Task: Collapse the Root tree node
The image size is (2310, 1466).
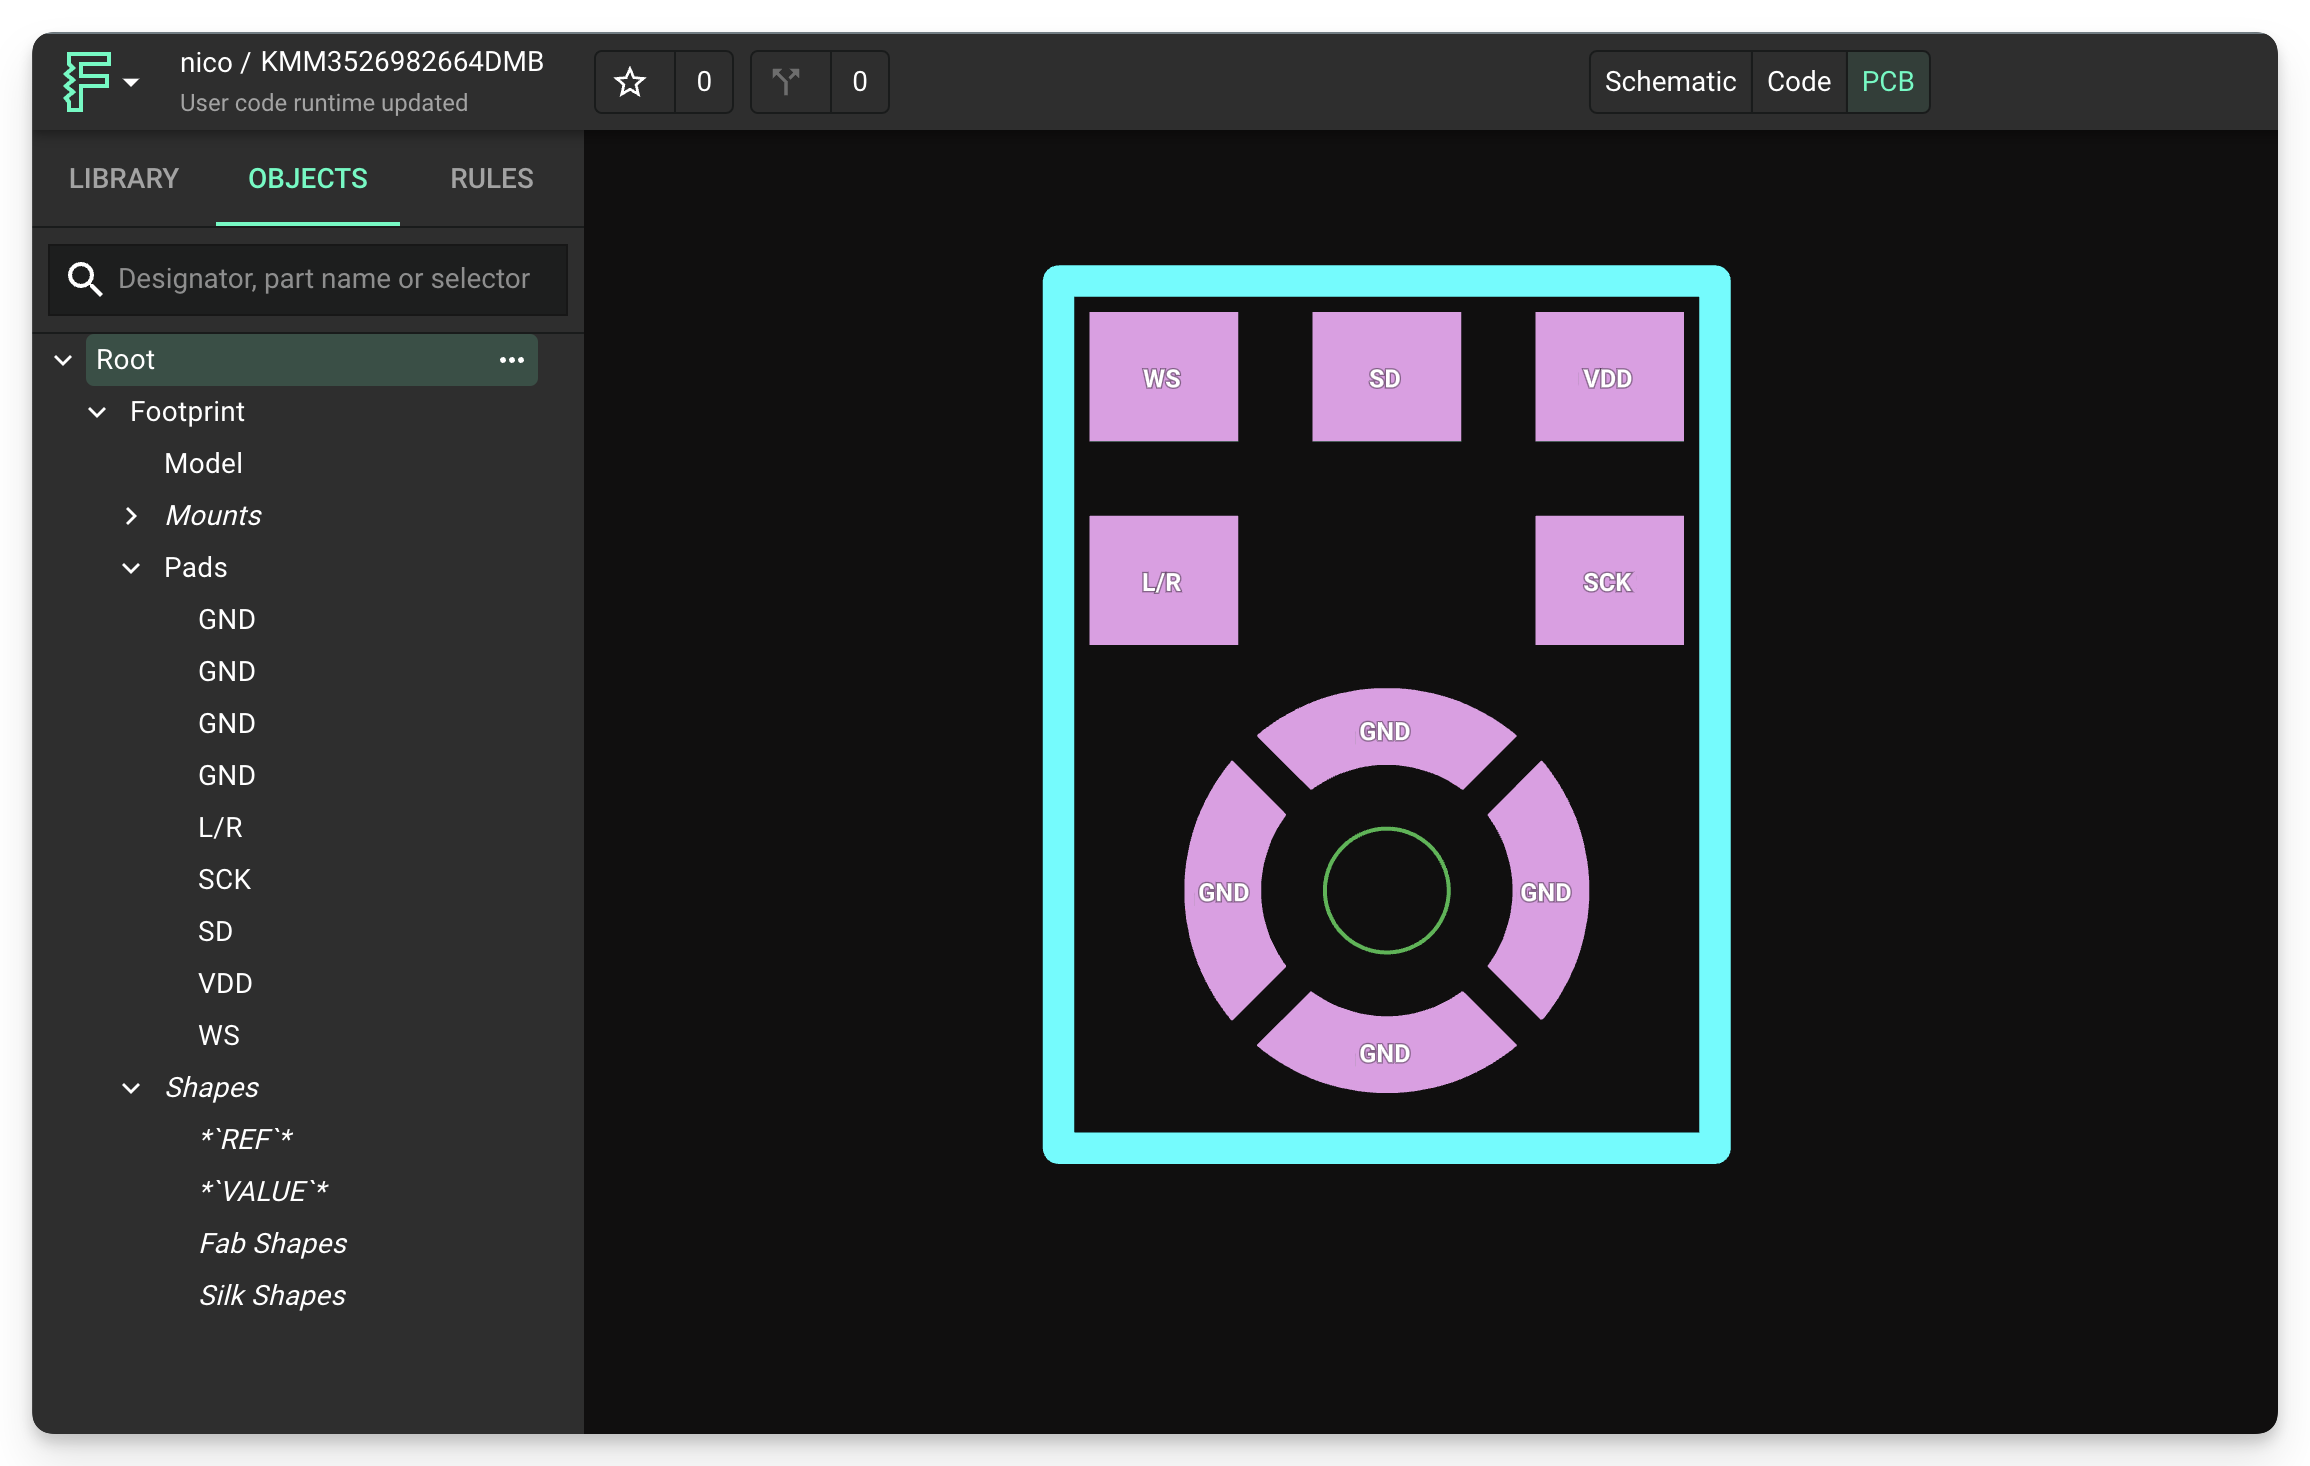Action: pos(62,359)
